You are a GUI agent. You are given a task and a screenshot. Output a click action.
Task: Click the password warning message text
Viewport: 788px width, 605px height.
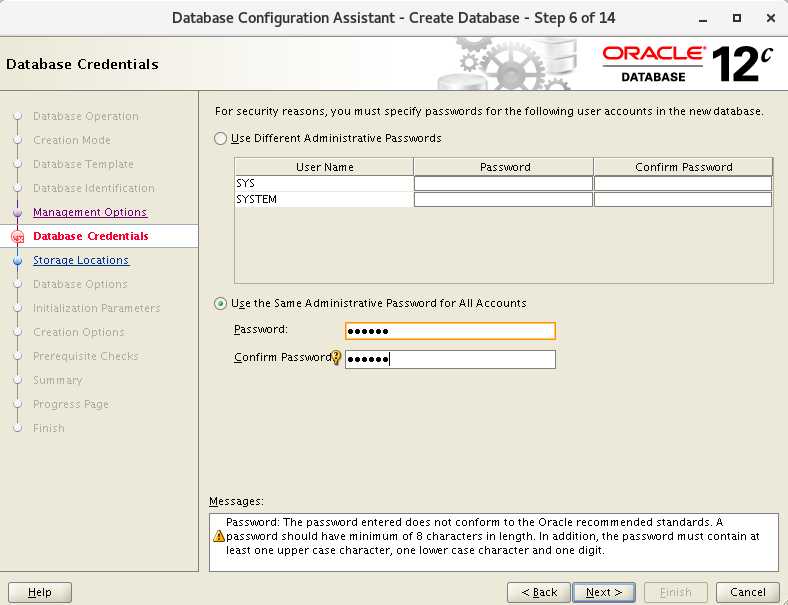pyautogui.click(x=492, y=536)
